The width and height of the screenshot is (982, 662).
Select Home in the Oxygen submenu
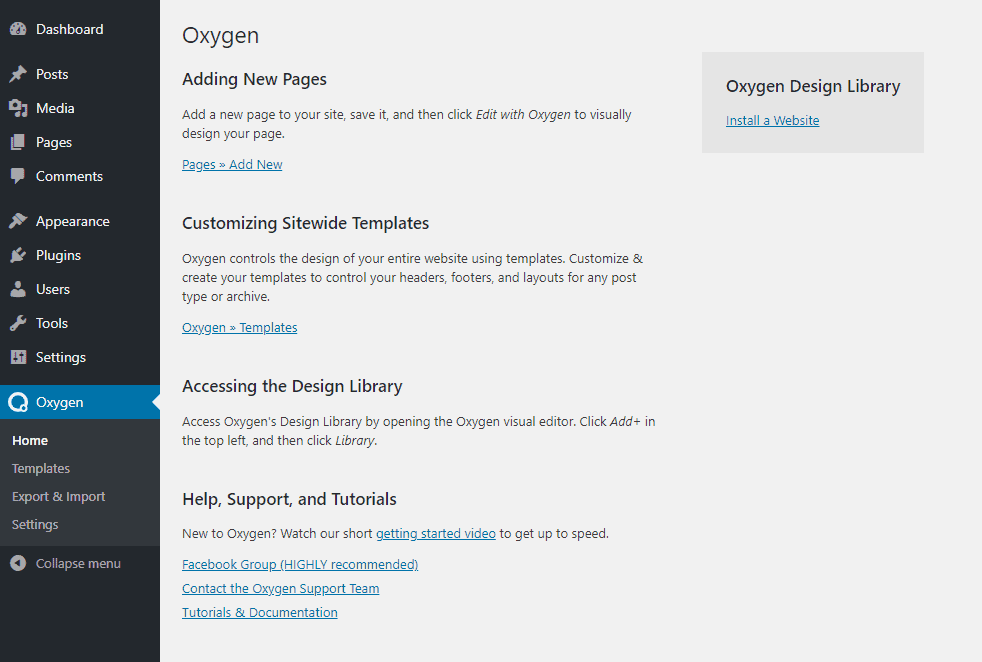pos(30,439)
